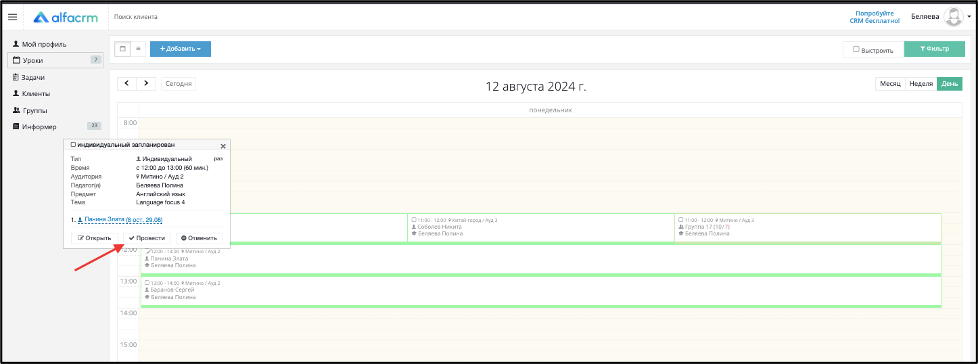This screenshot has height=364, width=979.
Task: Click the Уроки badge count '7'
Action: (x=96, y=60)
